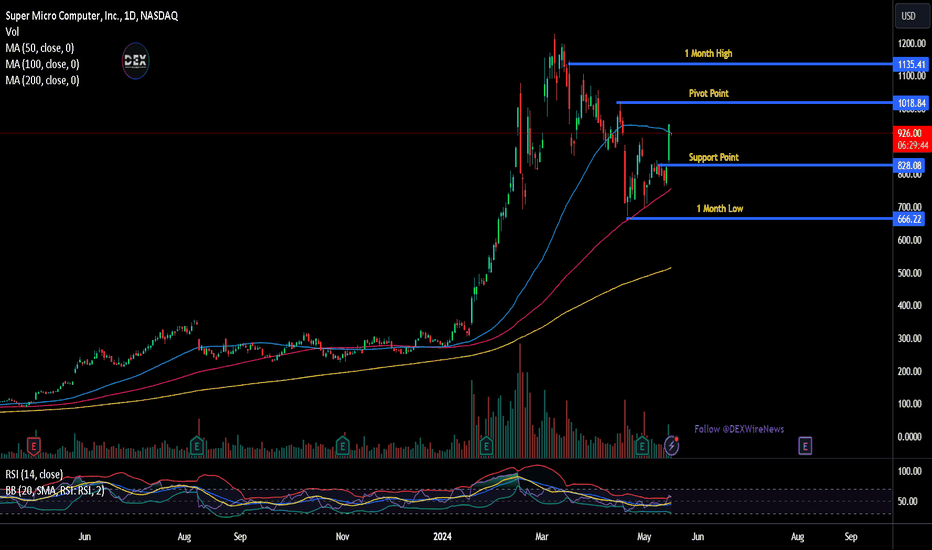932x550 pixels.
Task: Open the green earnings E marker after 2024 label
Action: [x=486, y=445]
